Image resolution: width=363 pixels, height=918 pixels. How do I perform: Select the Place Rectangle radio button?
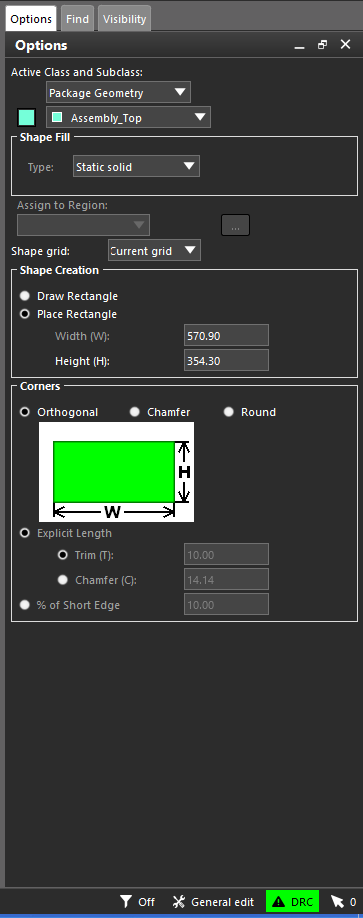pyautogui.click(x=25, y=314)
